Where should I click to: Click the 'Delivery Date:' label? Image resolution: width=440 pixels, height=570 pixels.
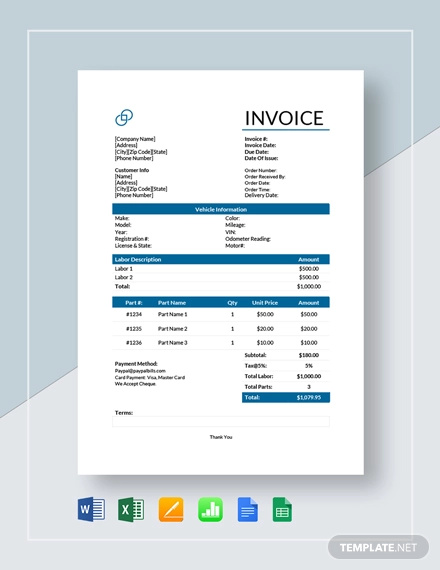point(261,195)
